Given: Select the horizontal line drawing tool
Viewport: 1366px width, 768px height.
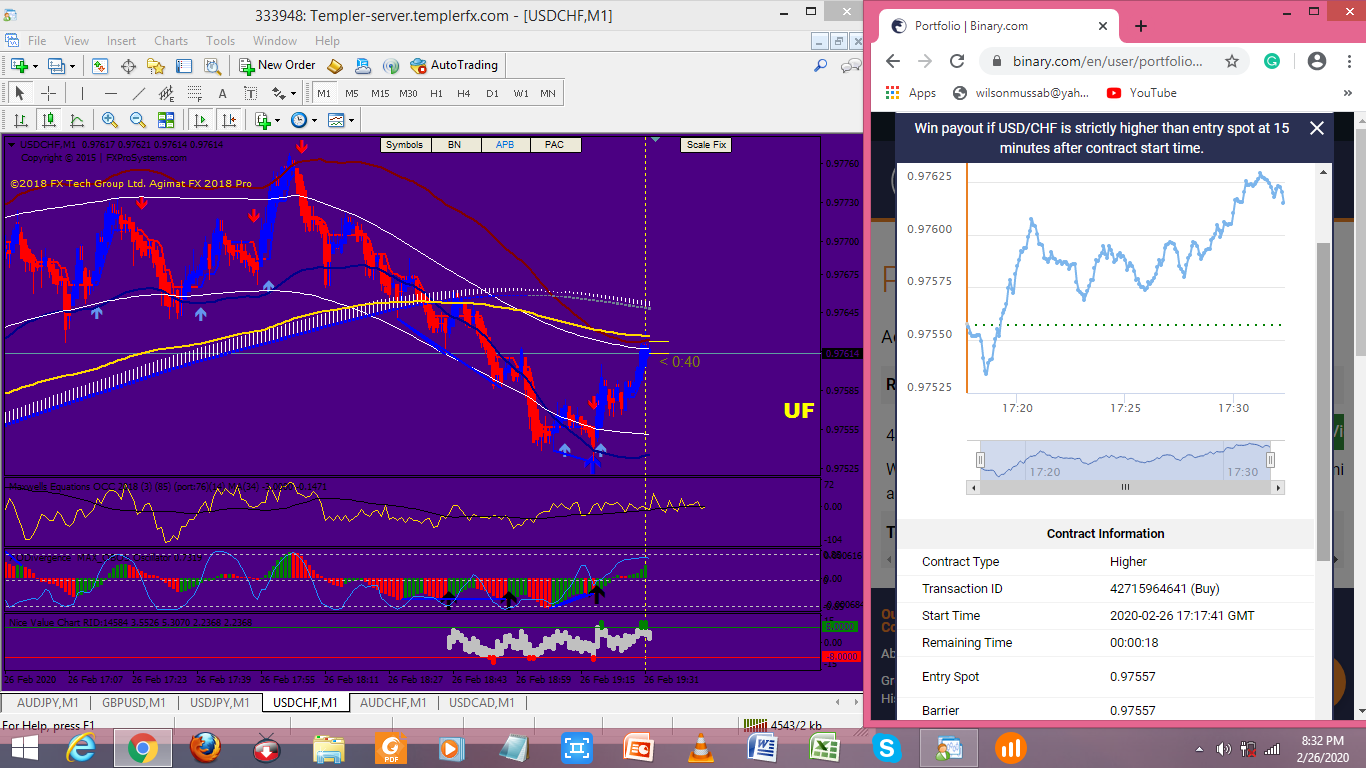Looking at the screenshot, I should 111,94.
